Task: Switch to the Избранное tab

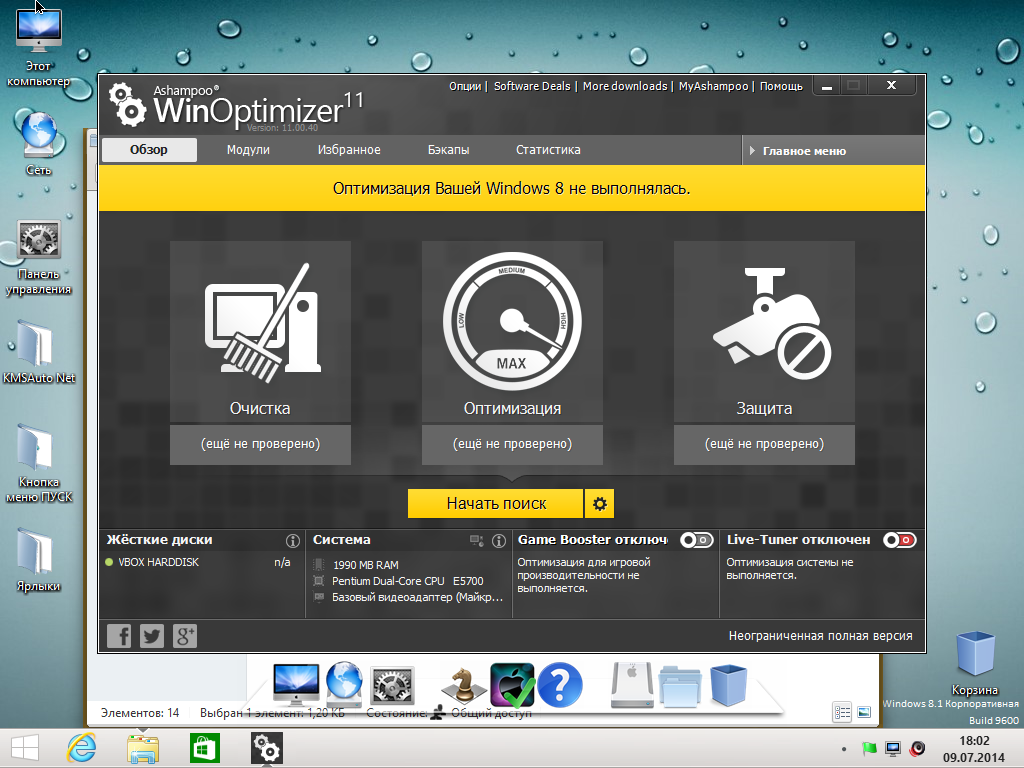Action: pos(349,150)
